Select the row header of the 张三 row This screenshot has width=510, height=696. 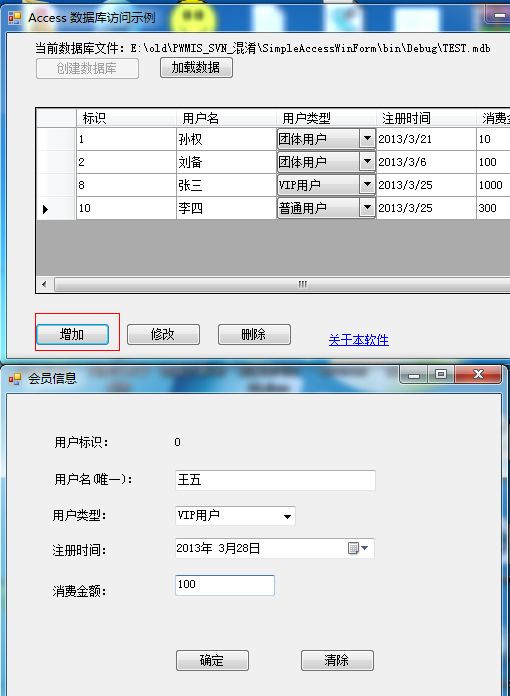point(56,185)
